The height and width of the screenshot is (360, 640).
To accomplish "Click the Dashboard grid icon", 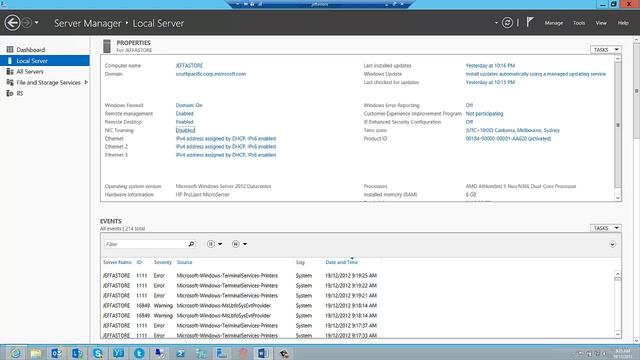I will click(10, 49).
